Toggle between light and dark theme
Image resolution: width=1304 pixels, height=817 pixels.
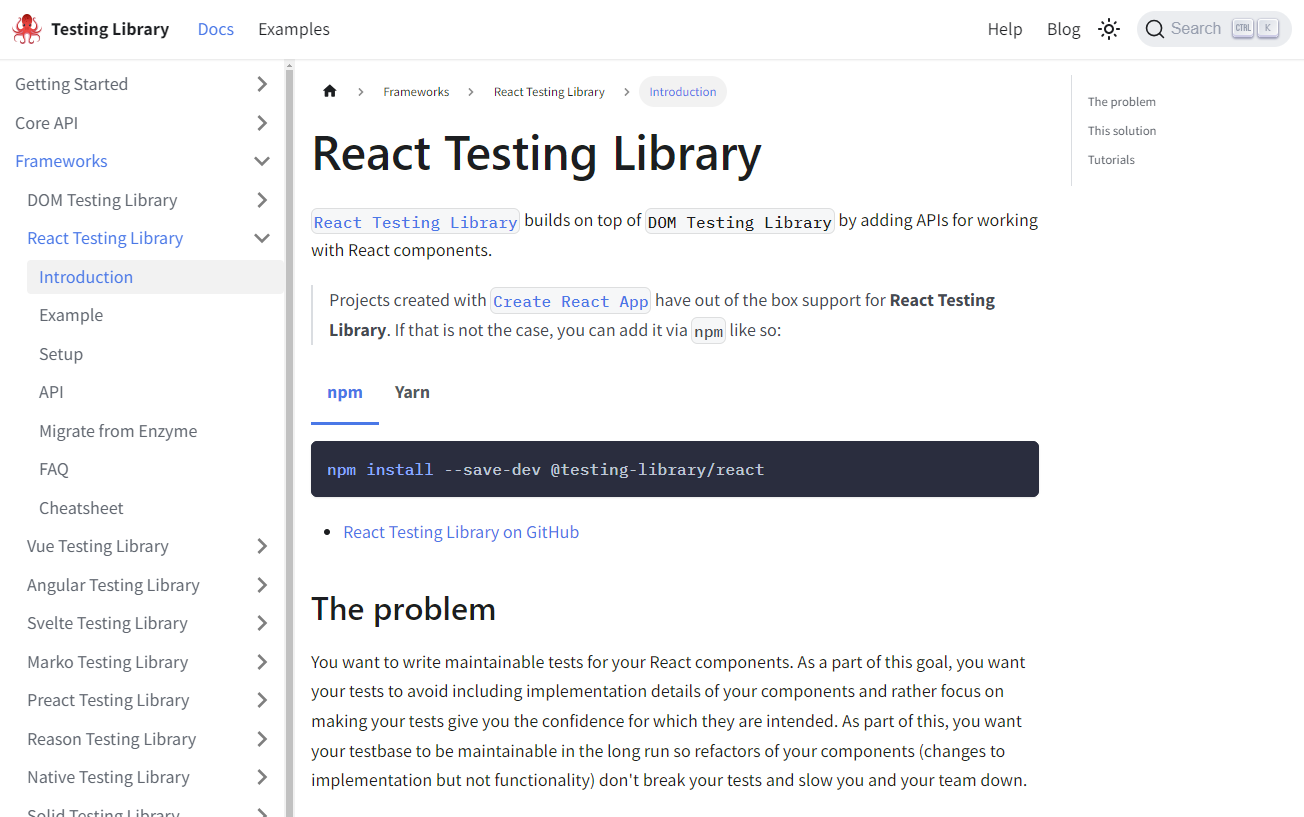pyautogui.click(x=1108, y=28)
